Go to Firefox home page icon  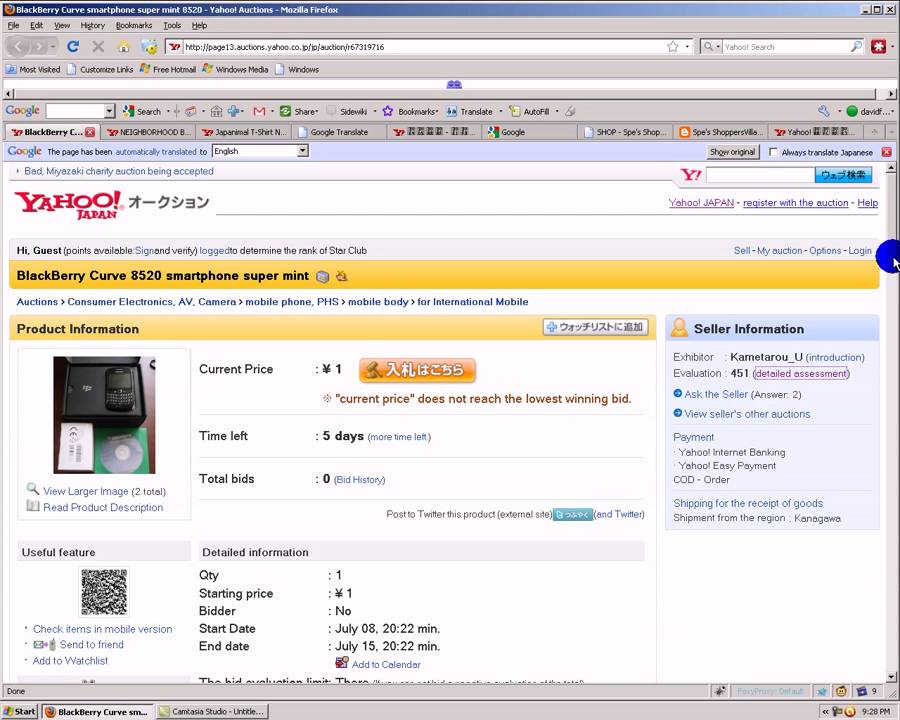[x=123, y=47]
